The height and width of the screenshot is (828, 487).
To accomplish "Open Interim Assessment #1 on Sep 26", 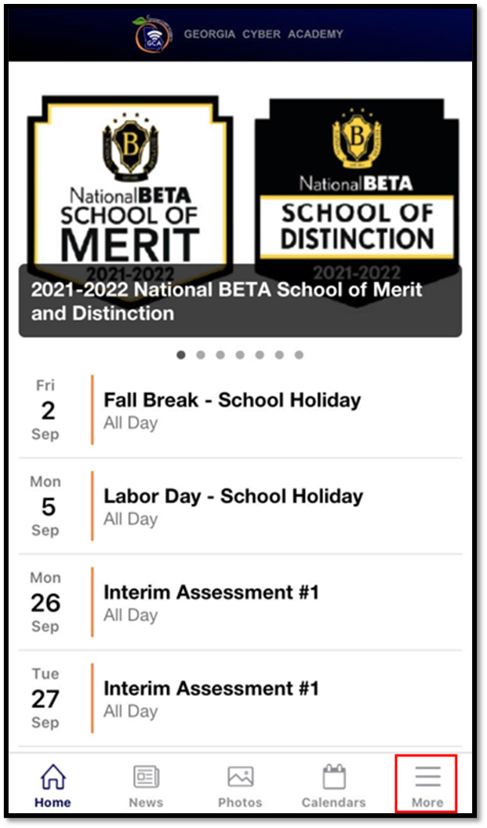I will tap(240, 602).
